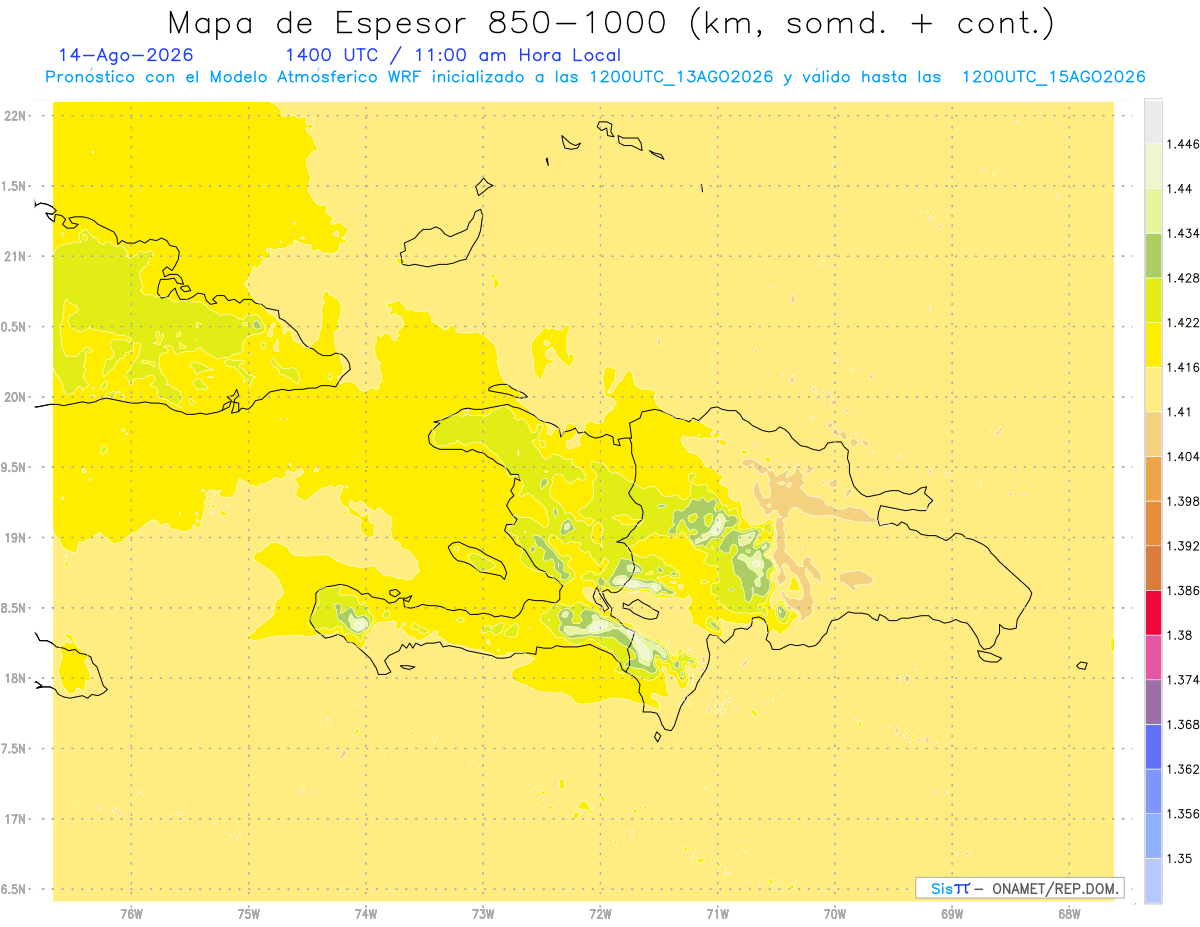Click the colorbar value 1.428
This screenshot has height=927, width=1200.
tap(1184, 278)
